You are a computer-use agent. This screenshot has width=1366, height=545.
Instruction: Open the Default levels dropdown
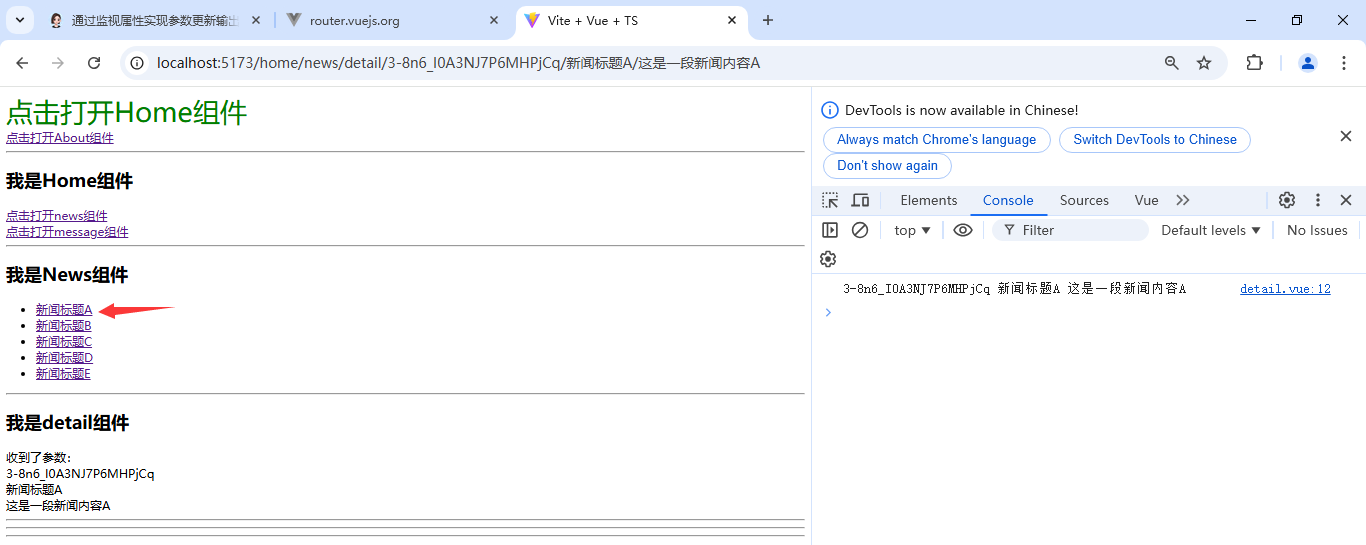(1211, 230)
